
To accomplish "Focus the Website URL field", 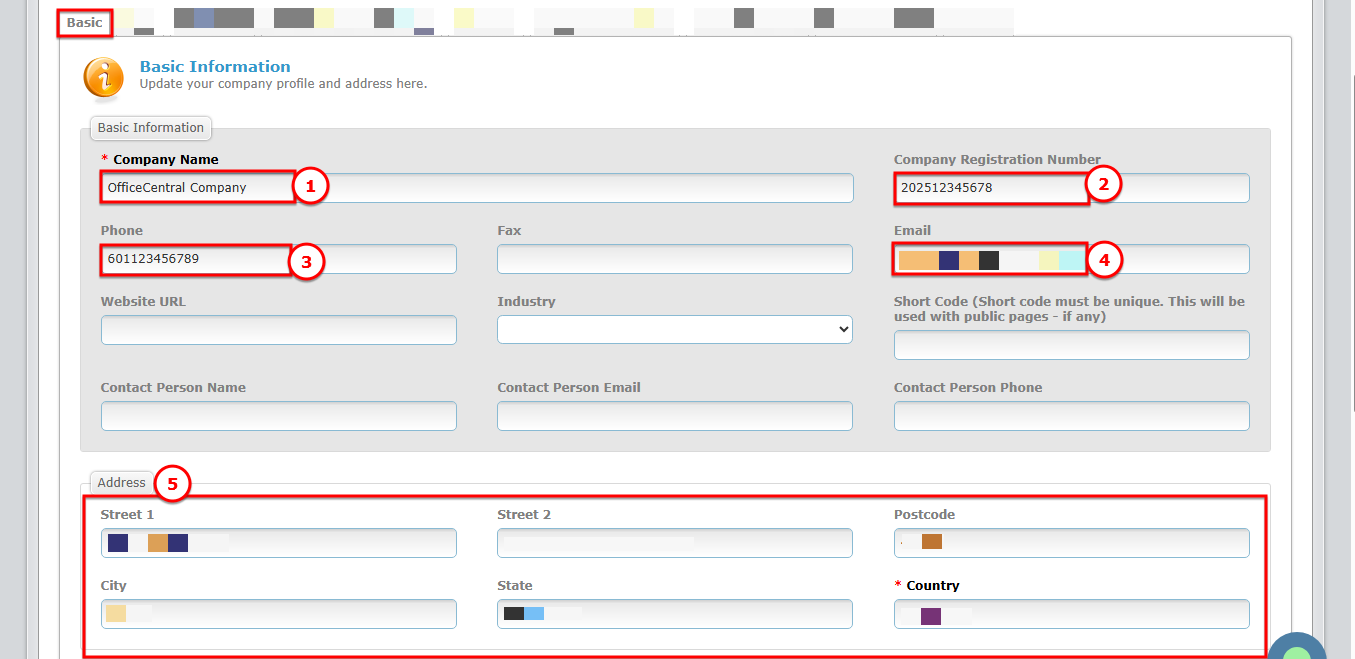I will click(278, 330).
